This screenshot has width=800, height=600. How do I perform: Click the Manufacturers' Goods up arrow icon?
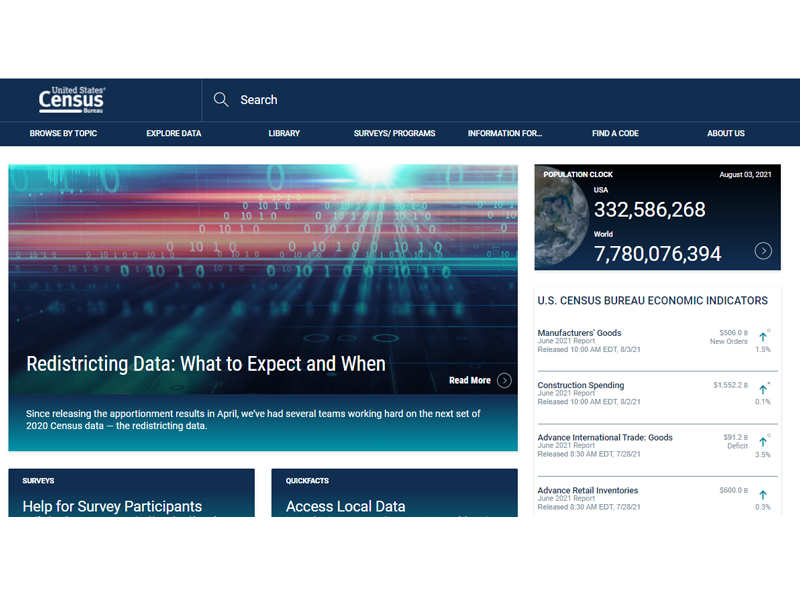[x=763, y=337]
